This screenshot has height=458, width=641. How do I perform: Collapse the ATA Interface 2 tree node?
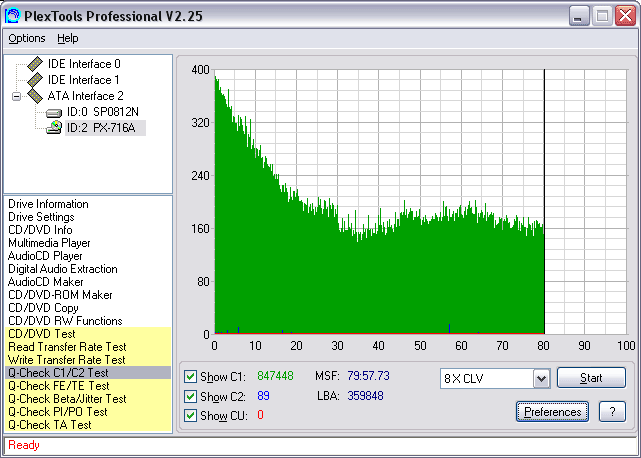tap(16, 97)
